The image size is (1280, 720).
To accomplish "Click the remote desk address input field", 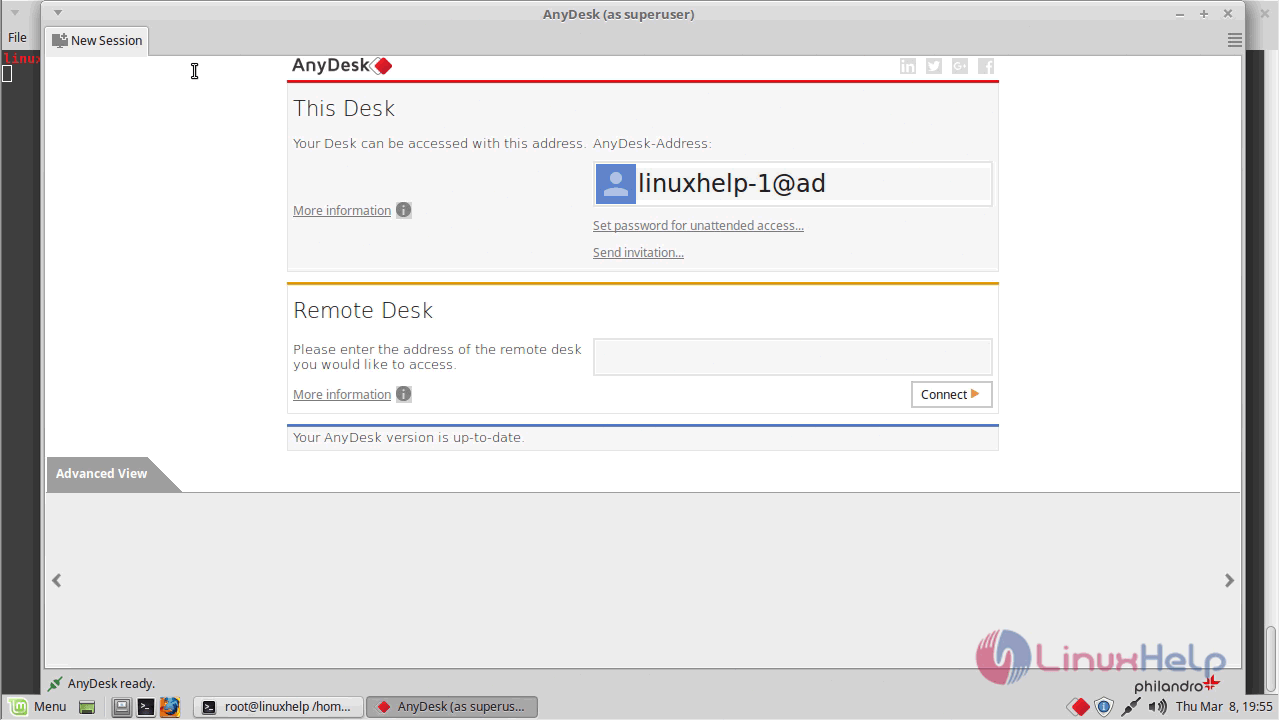I will click(793, 357).
